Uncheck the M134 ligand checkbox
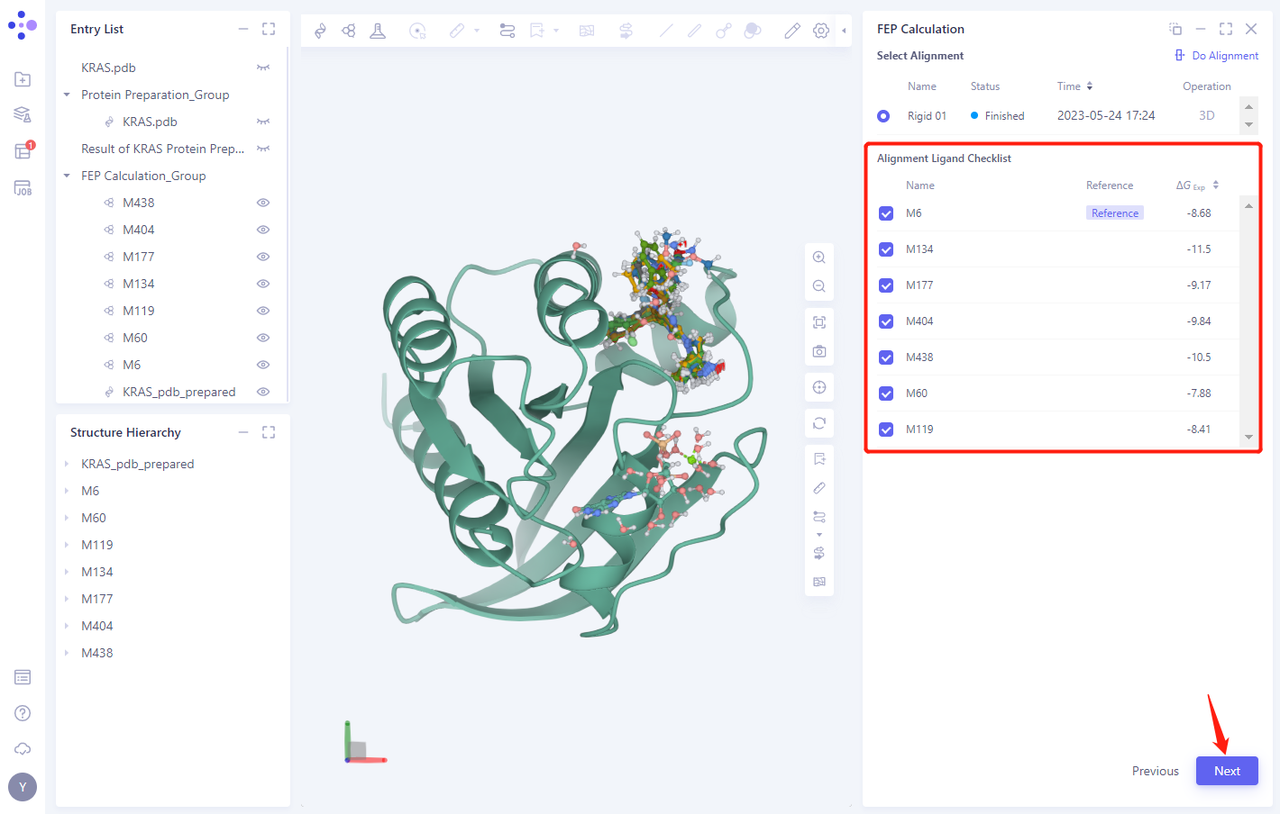1280x814 pixels. pos(886,249)
